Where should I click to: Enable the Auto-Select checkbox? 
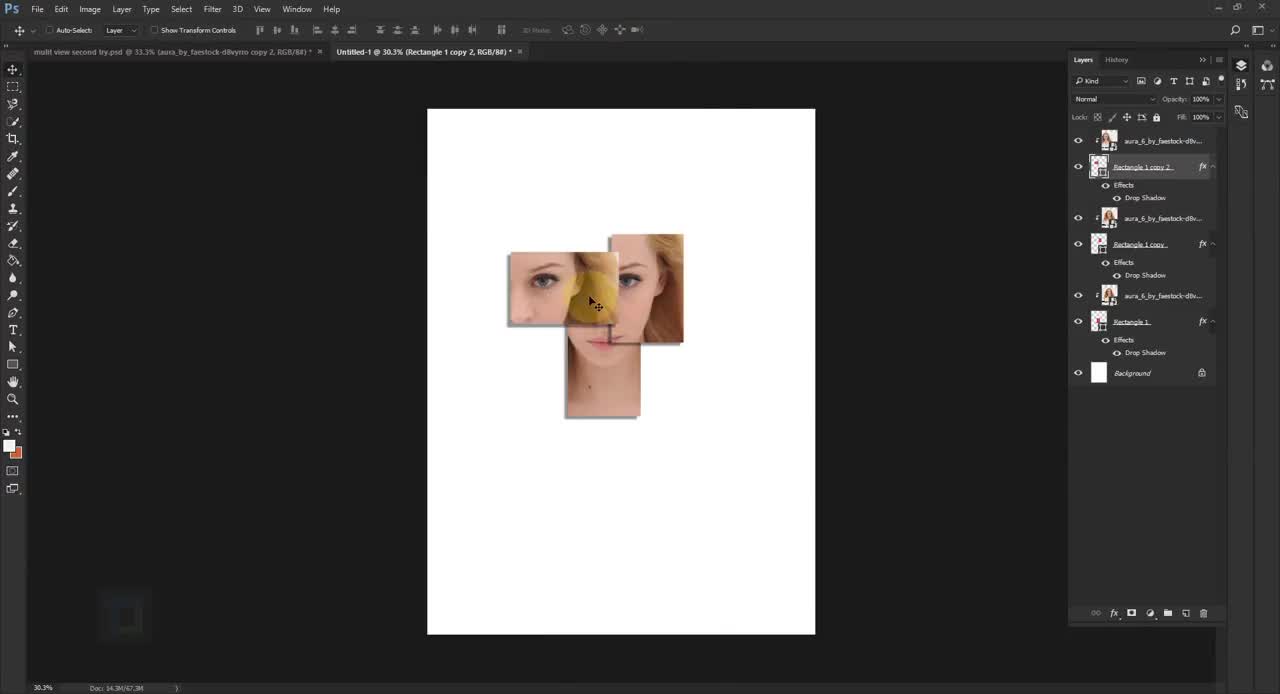click(x=50, y=30)
